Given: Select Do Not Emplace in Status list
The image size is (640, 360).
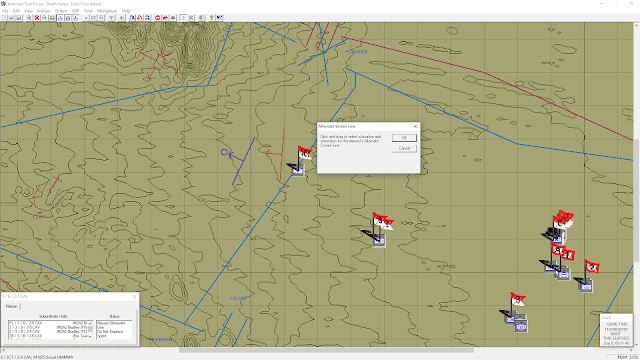Looking at the screenshot, I should [x=109, y=331].
